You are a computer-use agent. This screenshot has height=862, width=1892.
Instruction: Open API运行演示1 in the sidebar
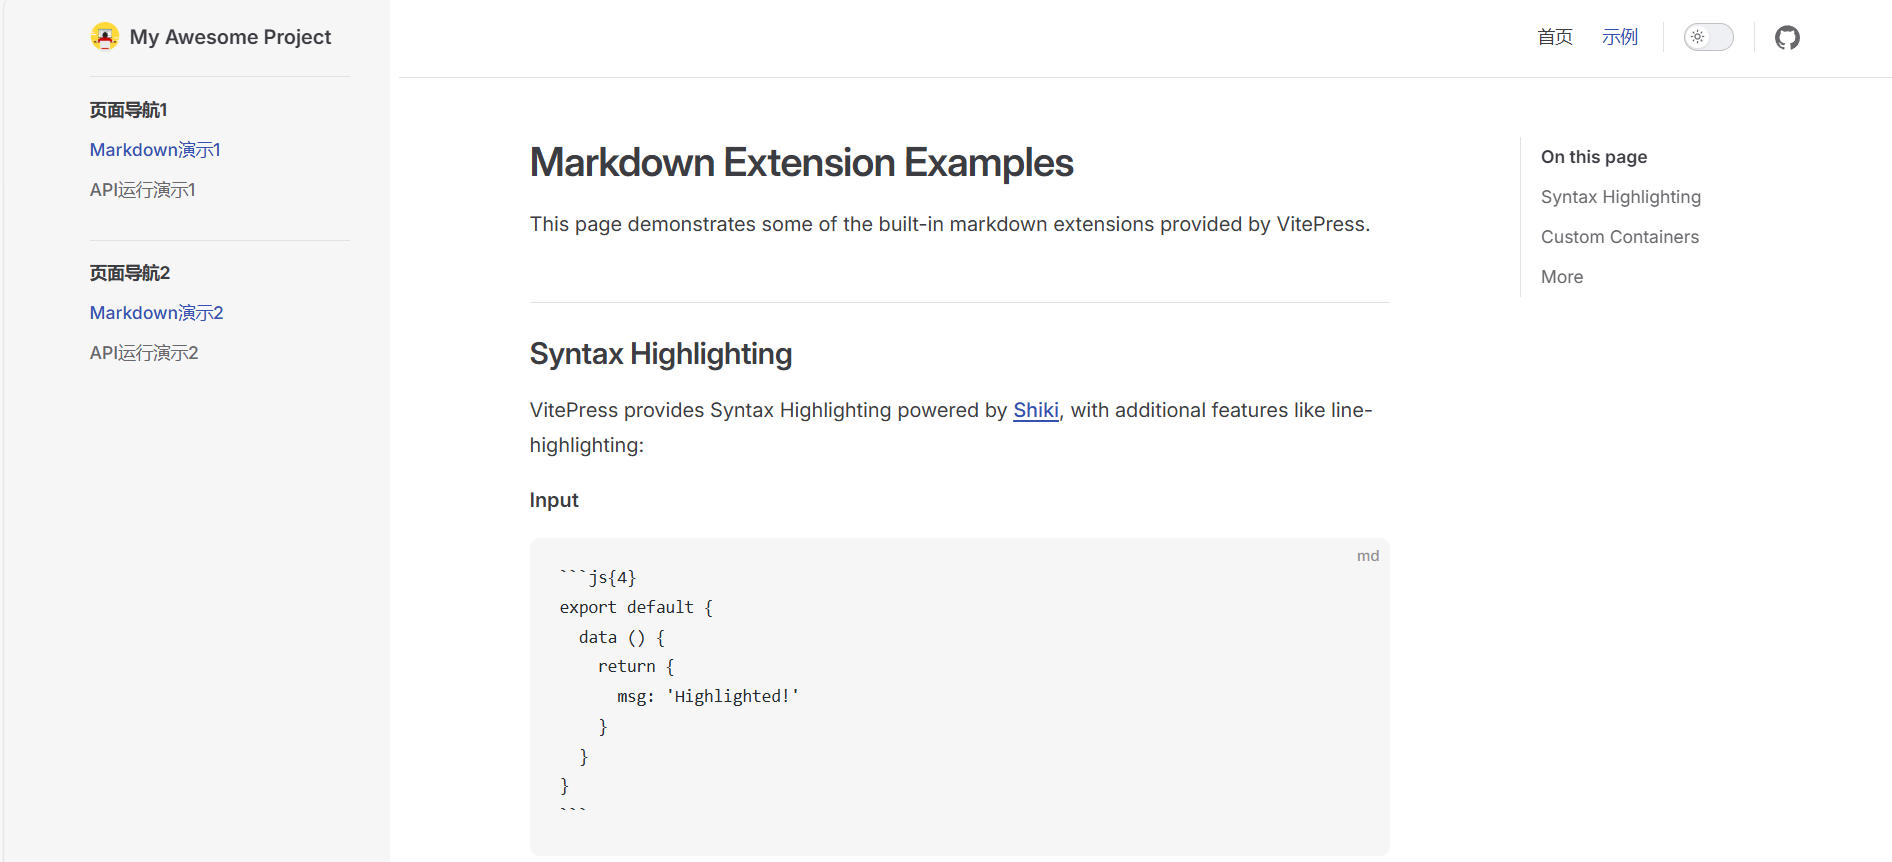click(x=143, y=190)
